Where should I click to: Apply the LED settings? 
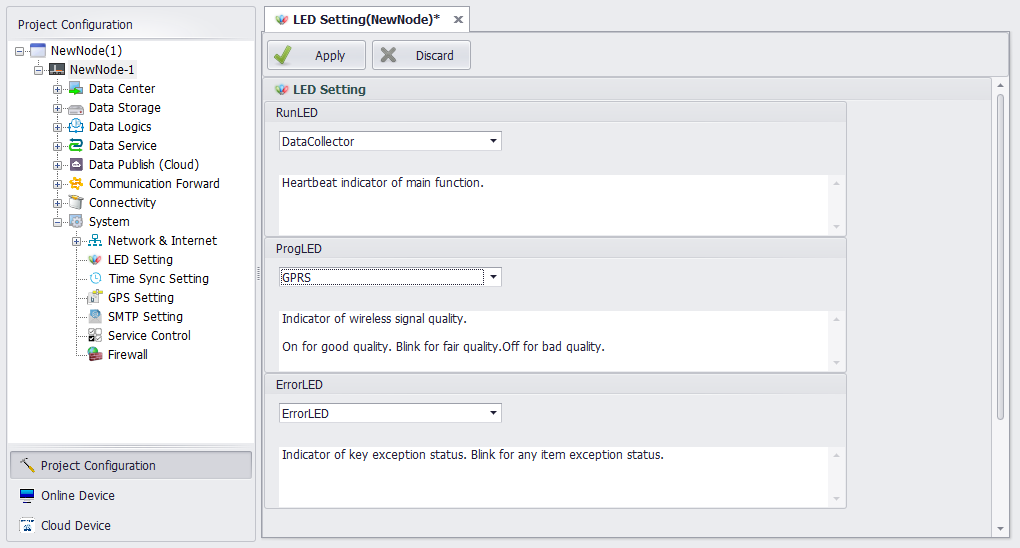[316, 56]
